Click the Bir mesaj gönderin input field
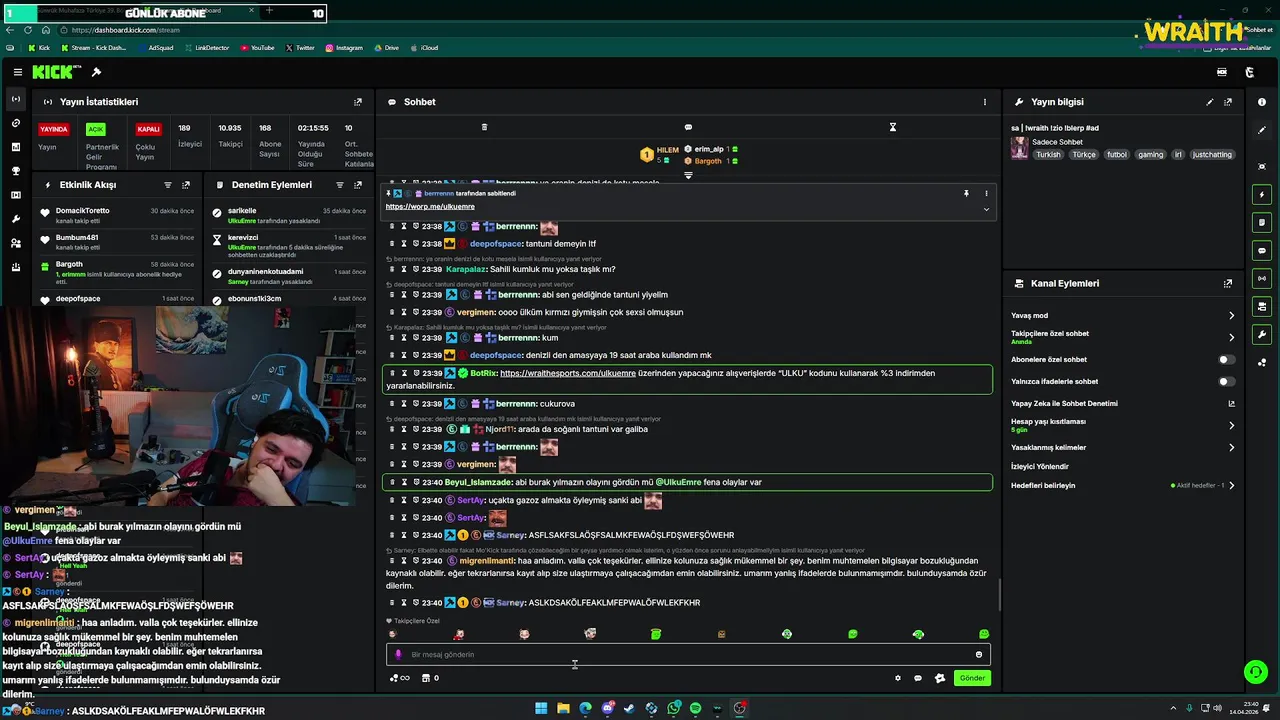The width and height of the screenshot is (1280, 720). coord(688,654)
